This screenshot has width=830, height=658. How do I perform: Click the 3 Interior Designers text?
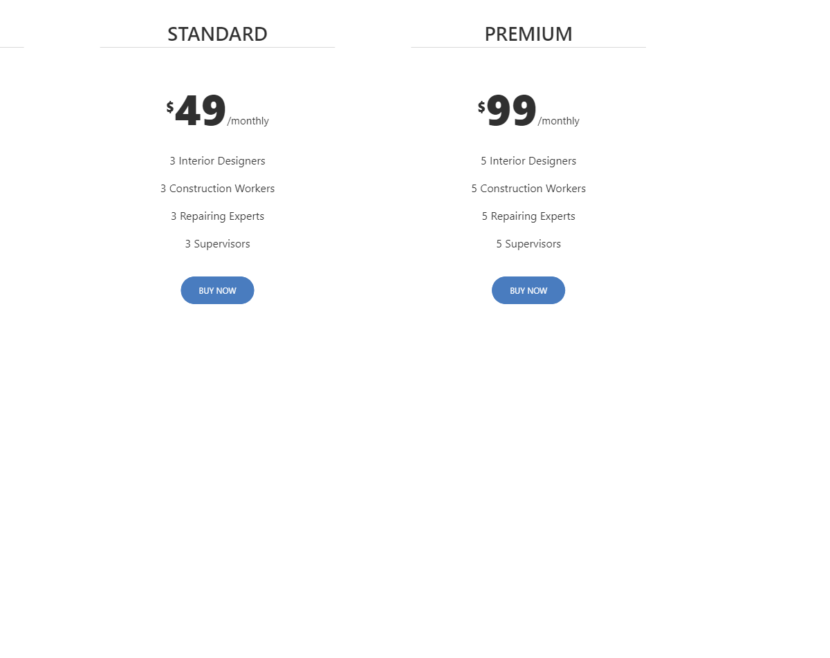(x=217, y=161)
